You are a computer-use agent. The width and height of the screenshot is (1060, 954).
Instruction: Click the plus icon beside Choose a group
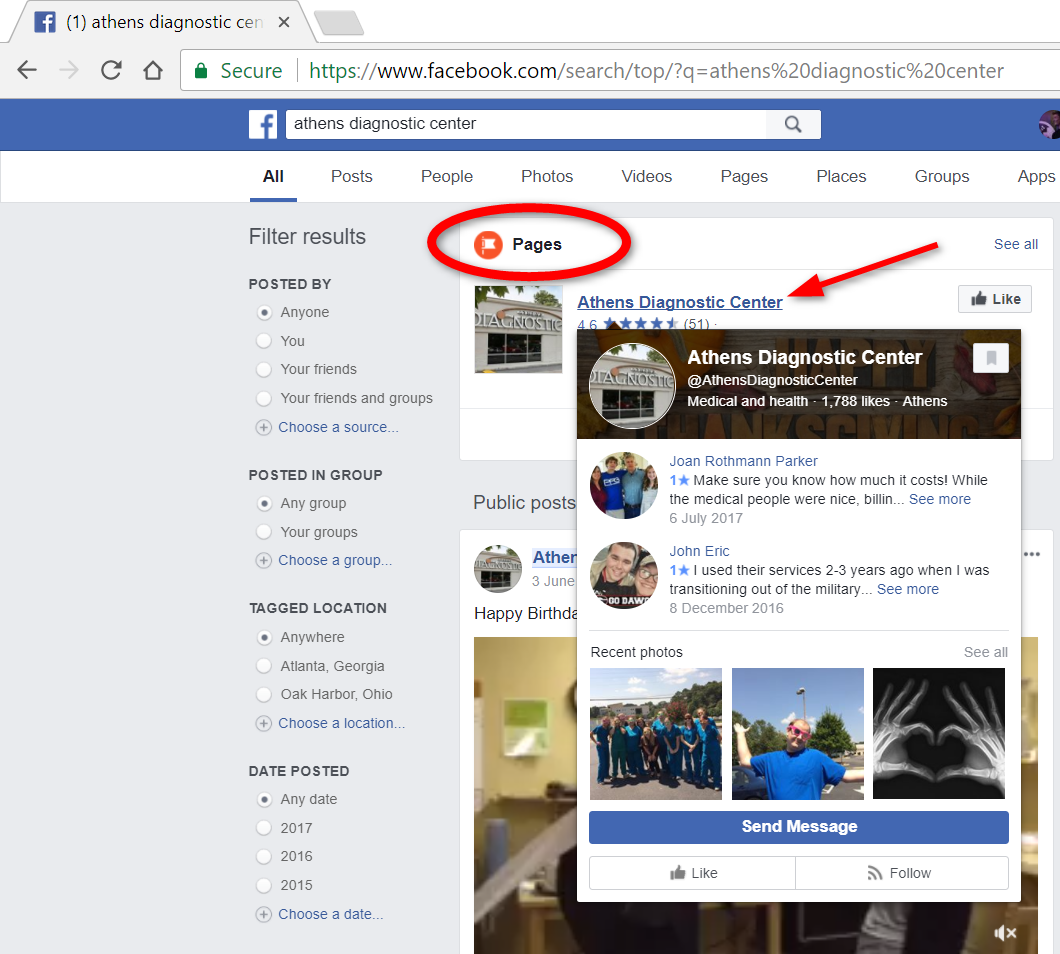coord(264,561)
